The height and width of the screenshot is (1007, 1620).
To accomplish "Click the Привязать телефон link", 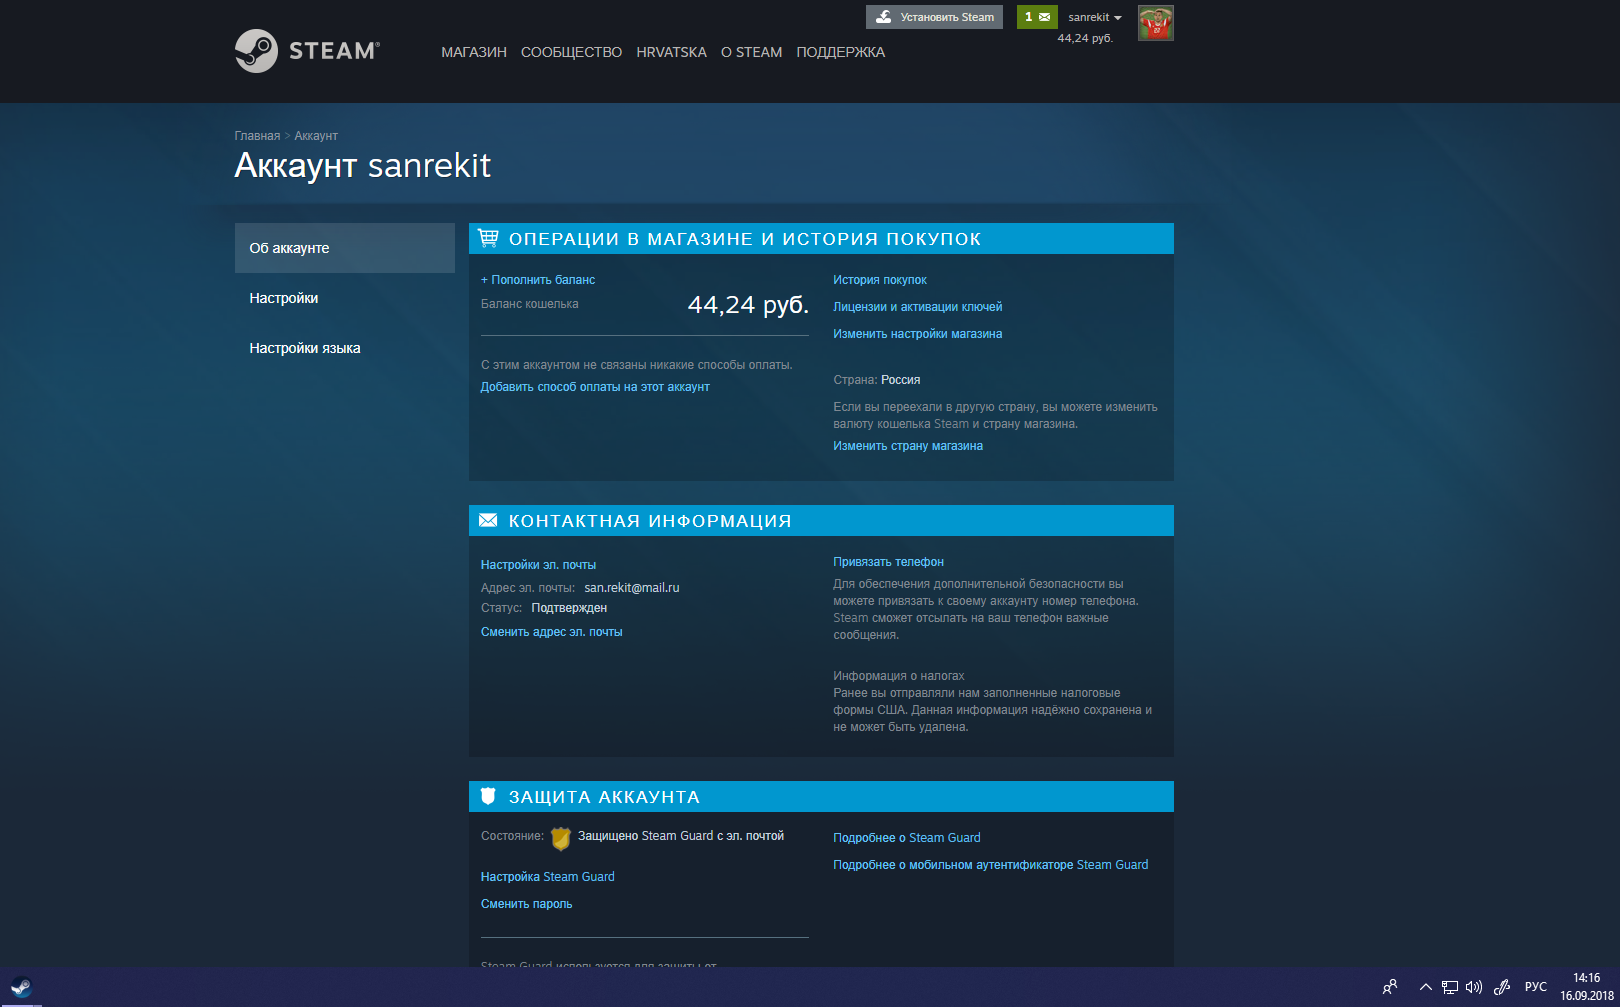I will pos(888,562).
